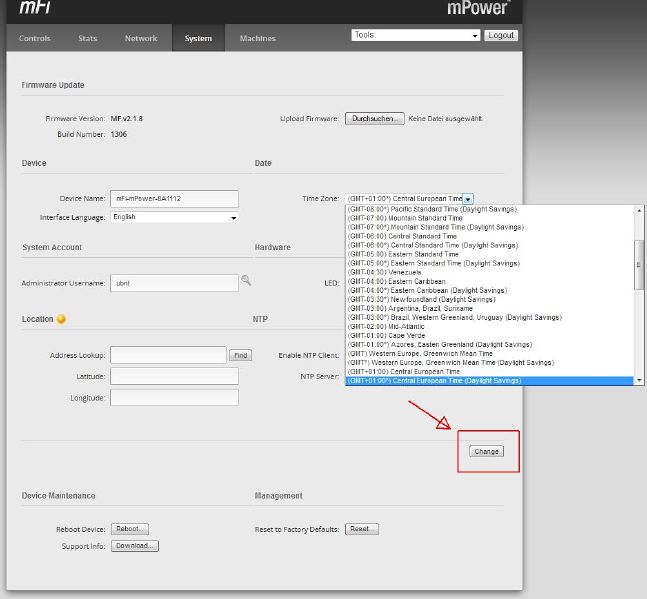Click the Find address button

pyautogui.click(x=241, y=355)
